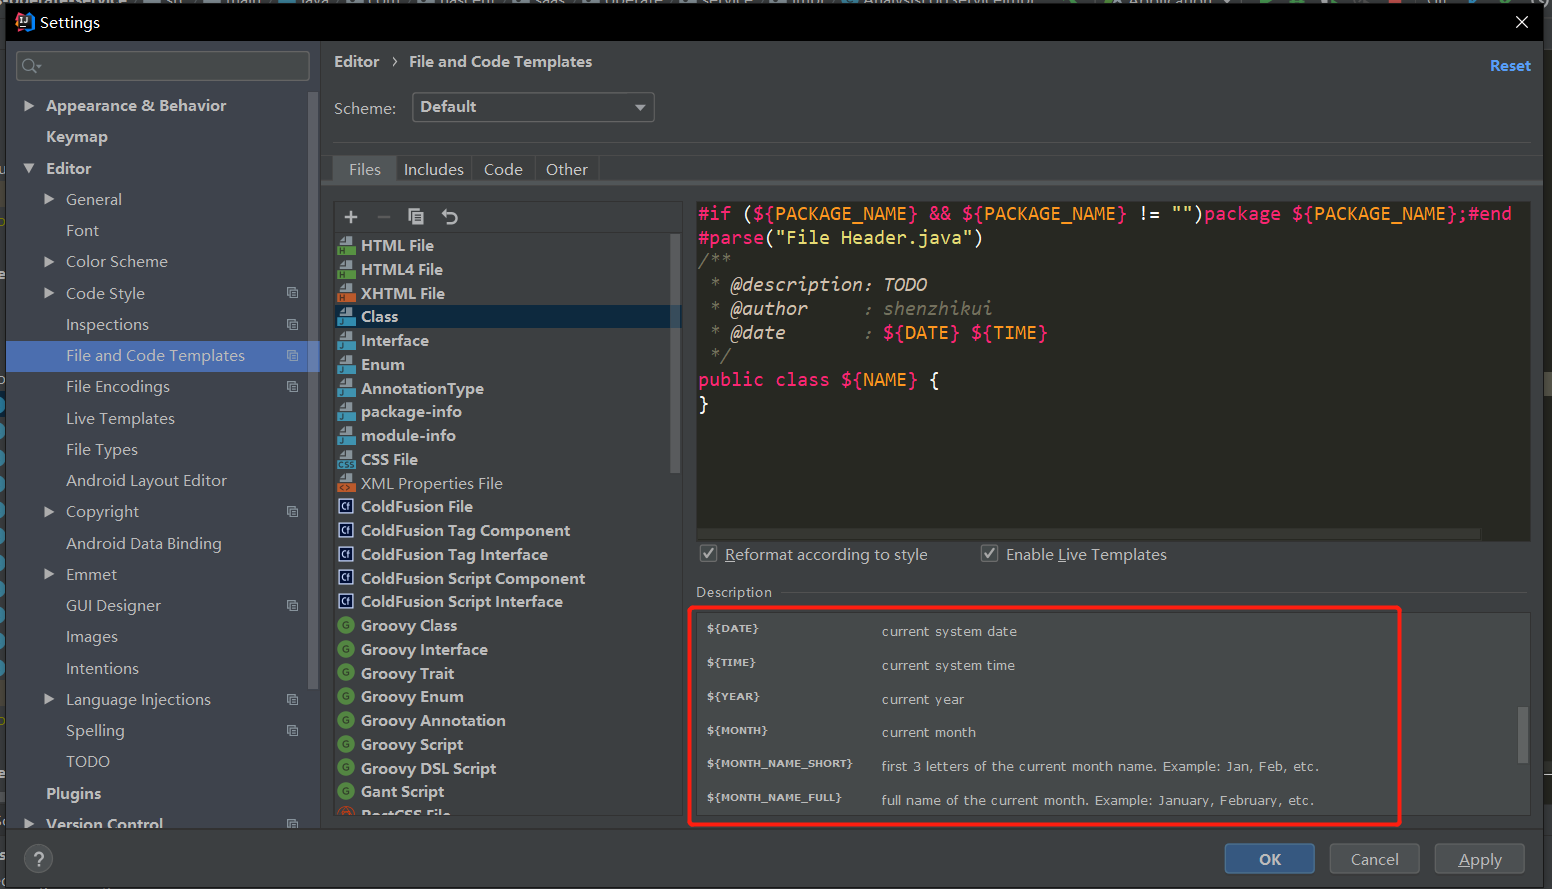This screenshot has width=1552, height=889.
Task: Select the AnnotationType template
Action: [422, 388]
